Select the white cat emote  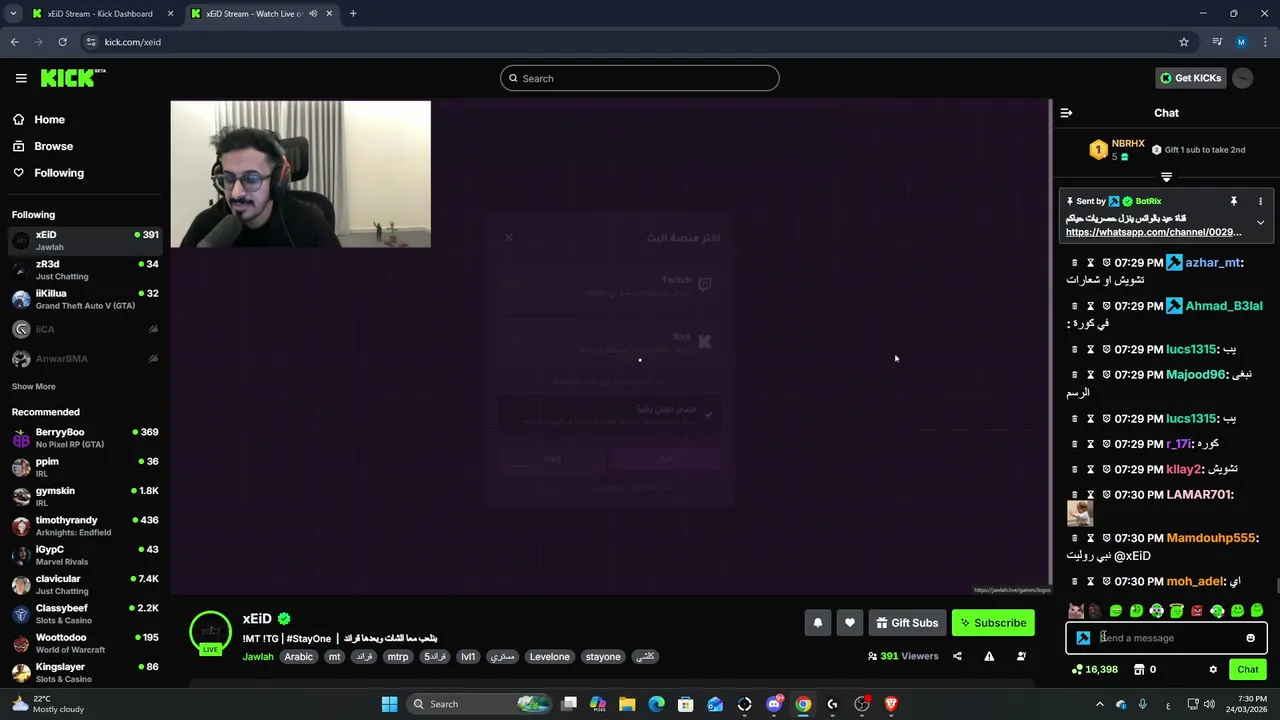(1076, 610)
